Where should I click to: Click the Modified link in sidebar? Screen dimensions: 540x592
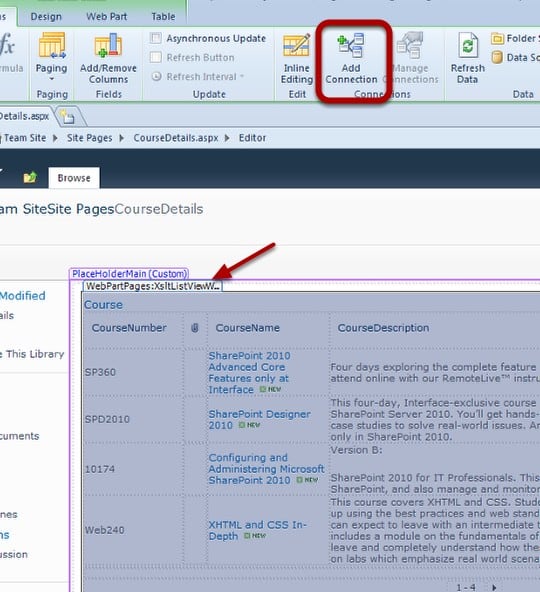click(x=23, y=296)
